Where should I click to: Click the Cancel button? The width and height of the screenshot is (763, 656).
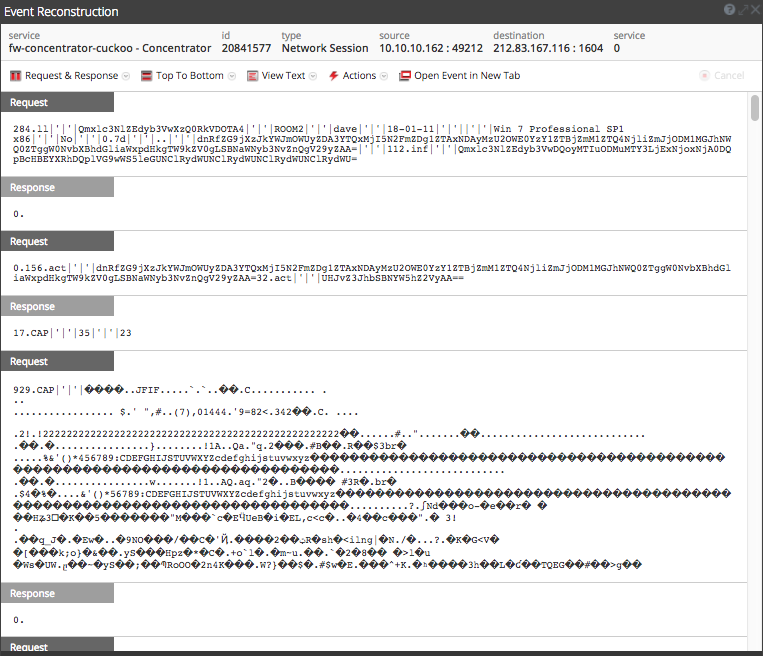pos(722,75)
